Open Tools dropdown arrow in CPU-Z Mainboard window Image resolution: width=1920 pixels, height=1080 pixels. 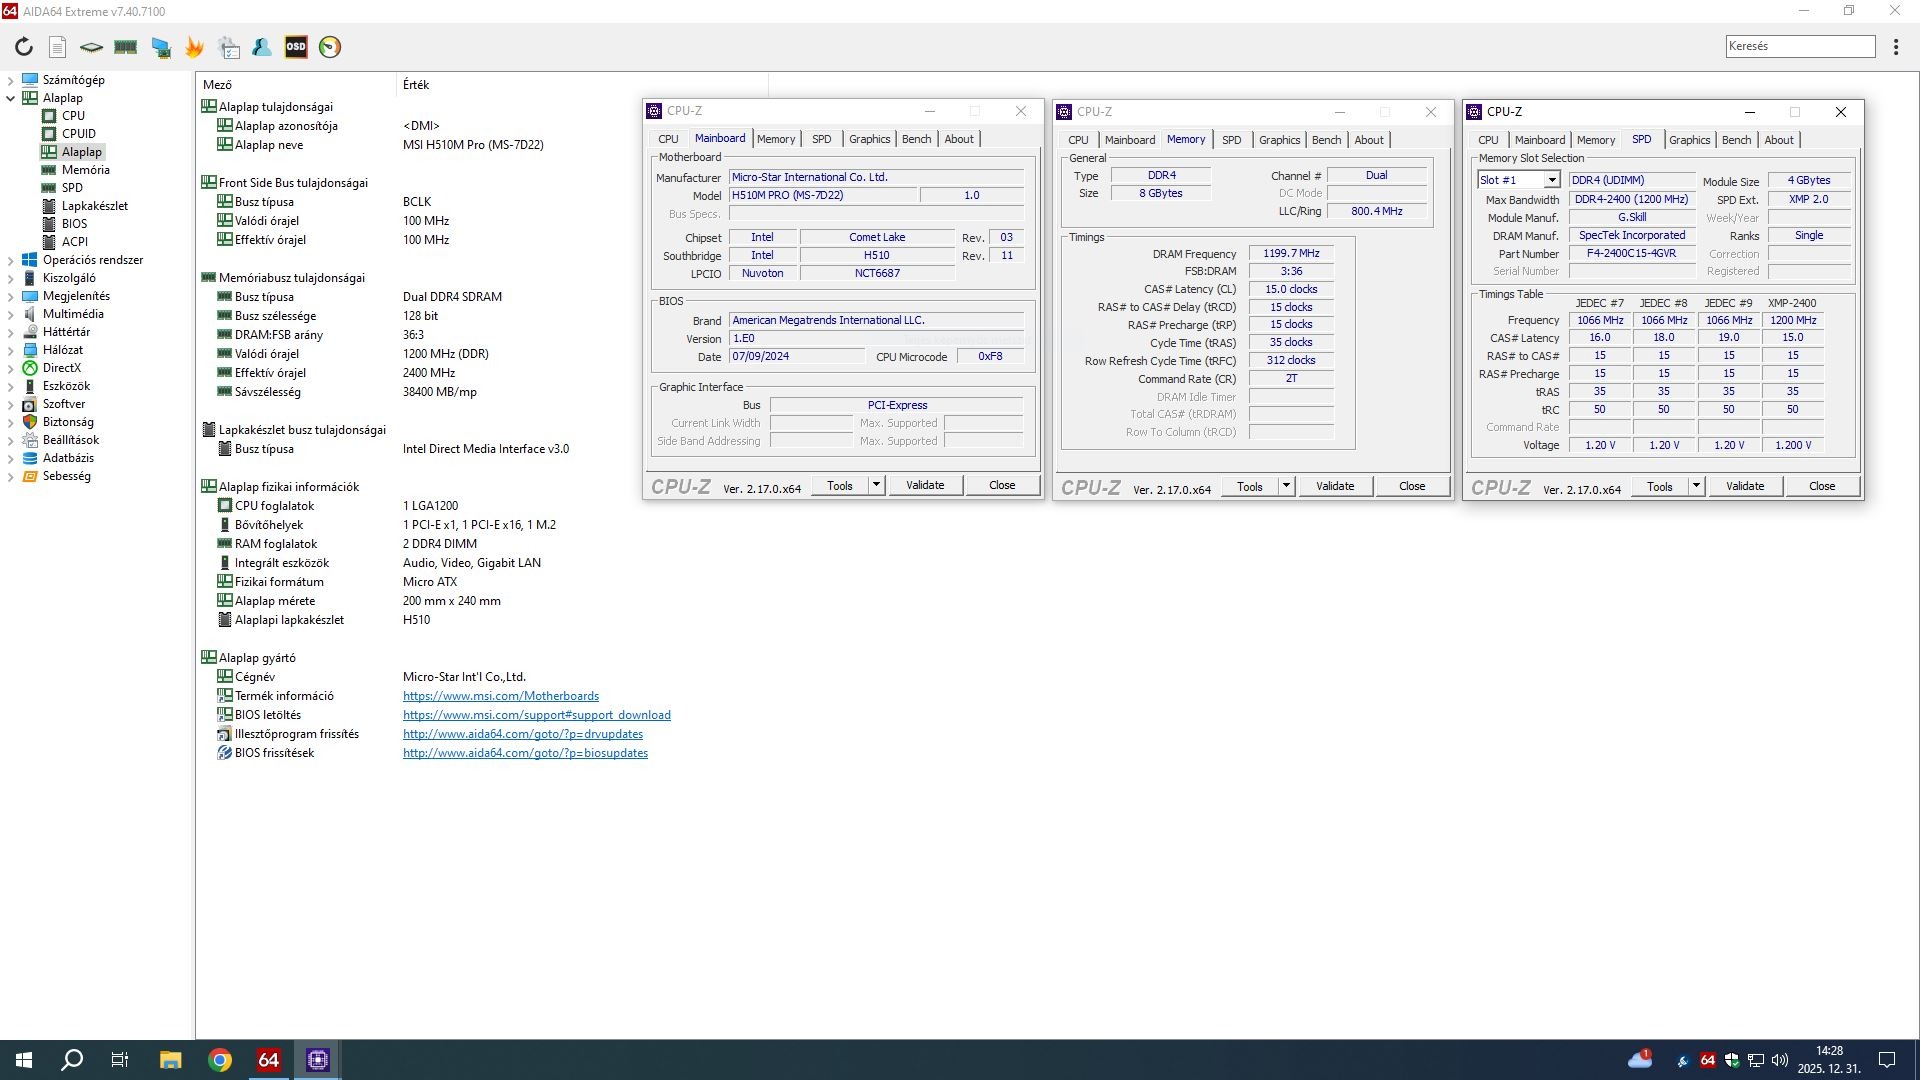(x=876, y=485)
